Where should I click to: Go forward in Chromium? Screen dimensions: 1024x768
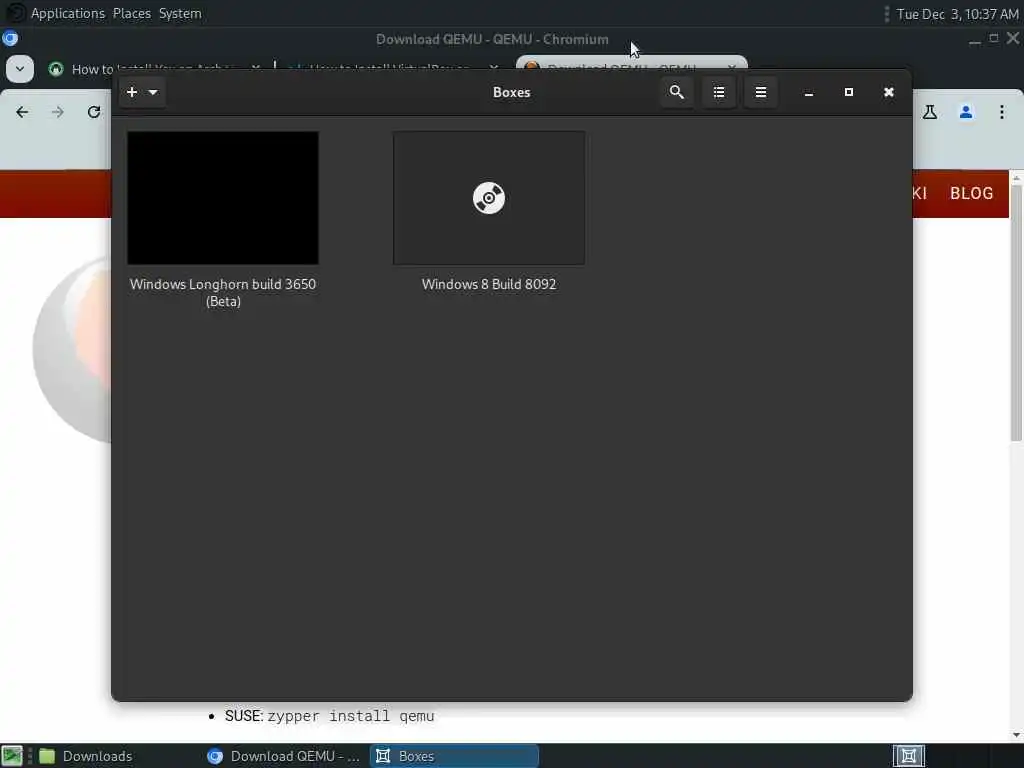tap(57, 112)
